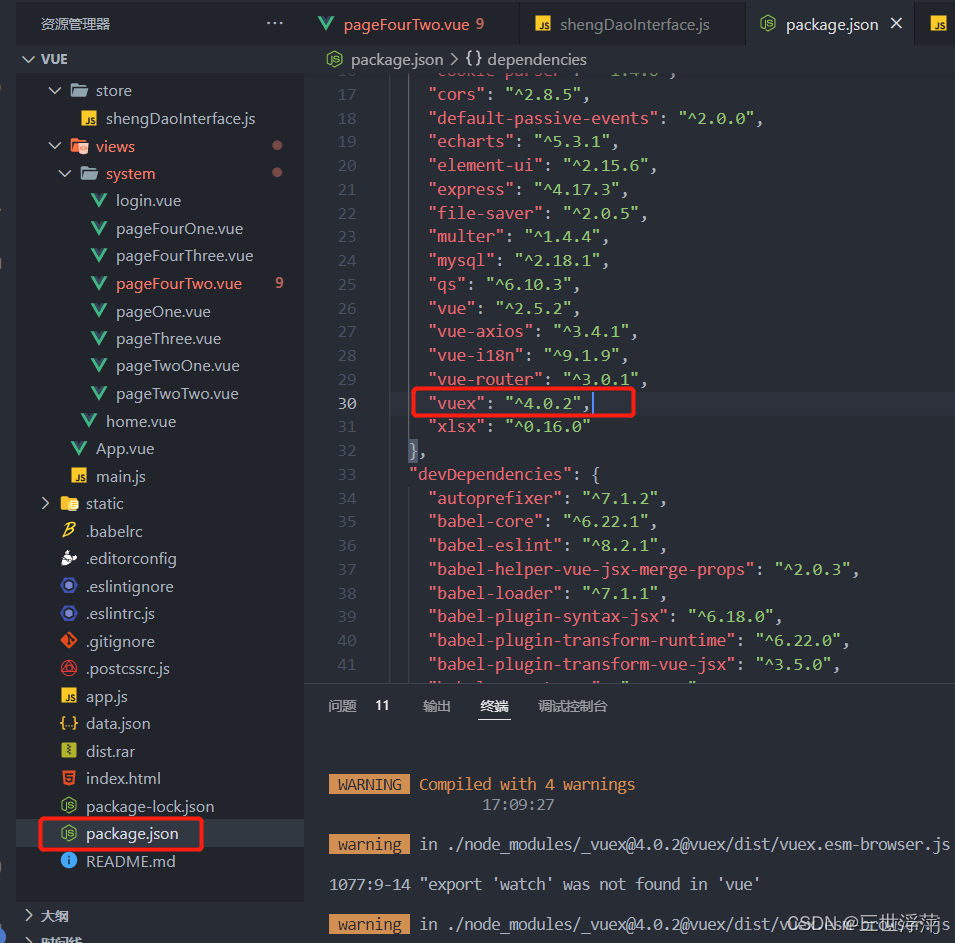Open the 终端 terminal panel tab
The width and height of the screenshot is (955, 943).
coord(494,706)
